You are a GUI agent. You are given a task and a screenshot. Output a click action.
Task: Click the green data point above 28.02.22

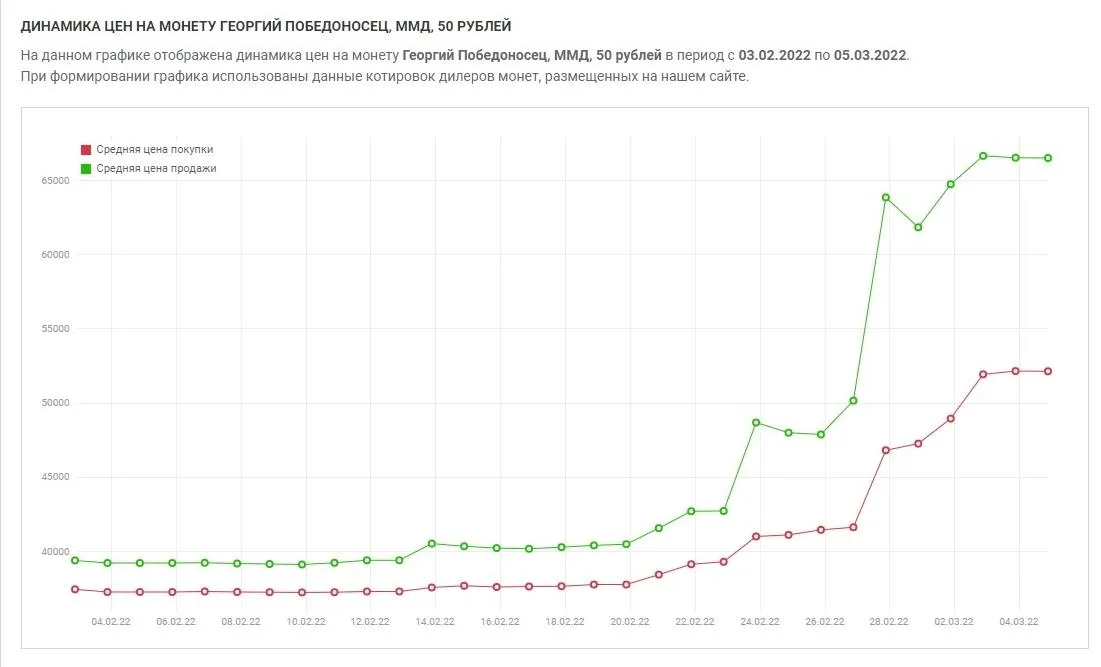coord(886,197)
